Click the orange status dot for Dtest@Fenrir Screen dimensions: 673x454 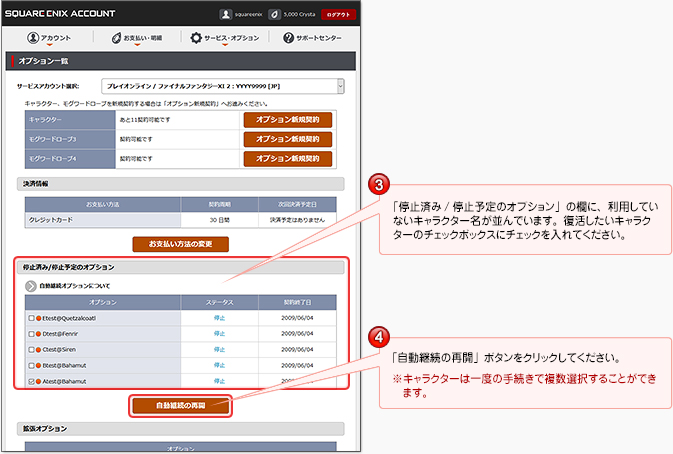click(39, 334)
